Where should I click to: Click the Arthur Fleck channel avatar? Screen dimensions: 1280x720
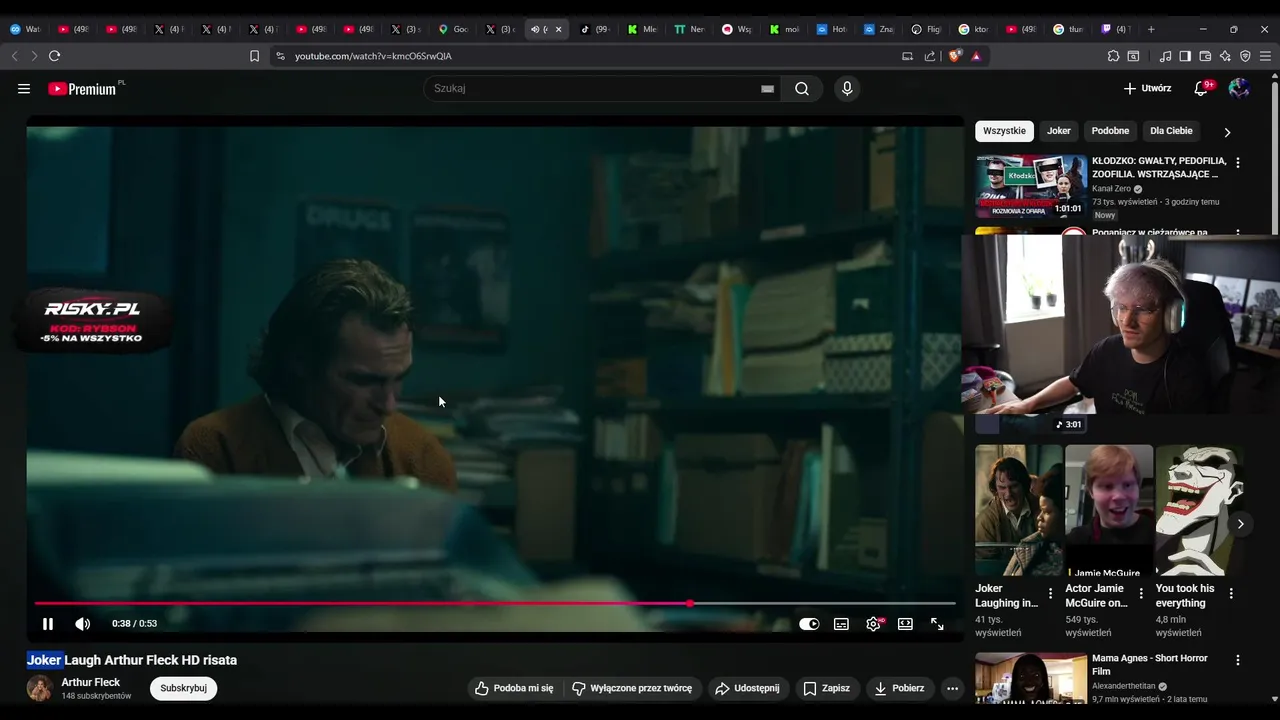40,688
